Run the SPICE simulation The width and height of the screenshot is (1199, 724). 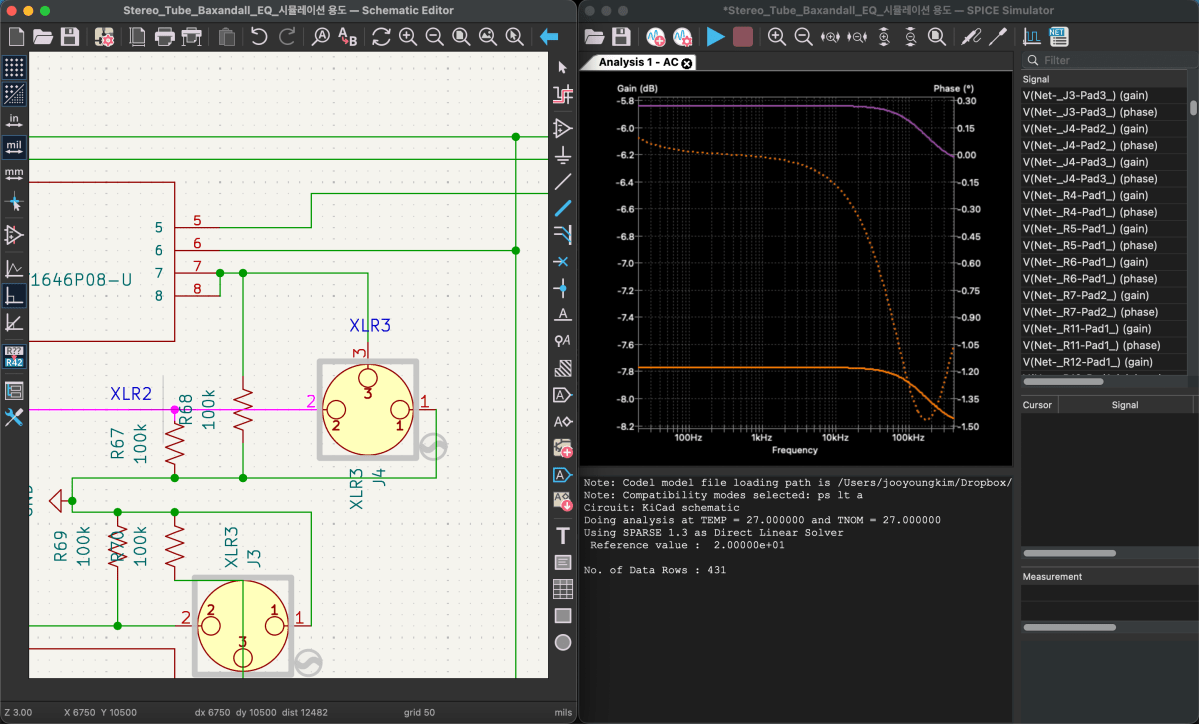tap(715, 36)
